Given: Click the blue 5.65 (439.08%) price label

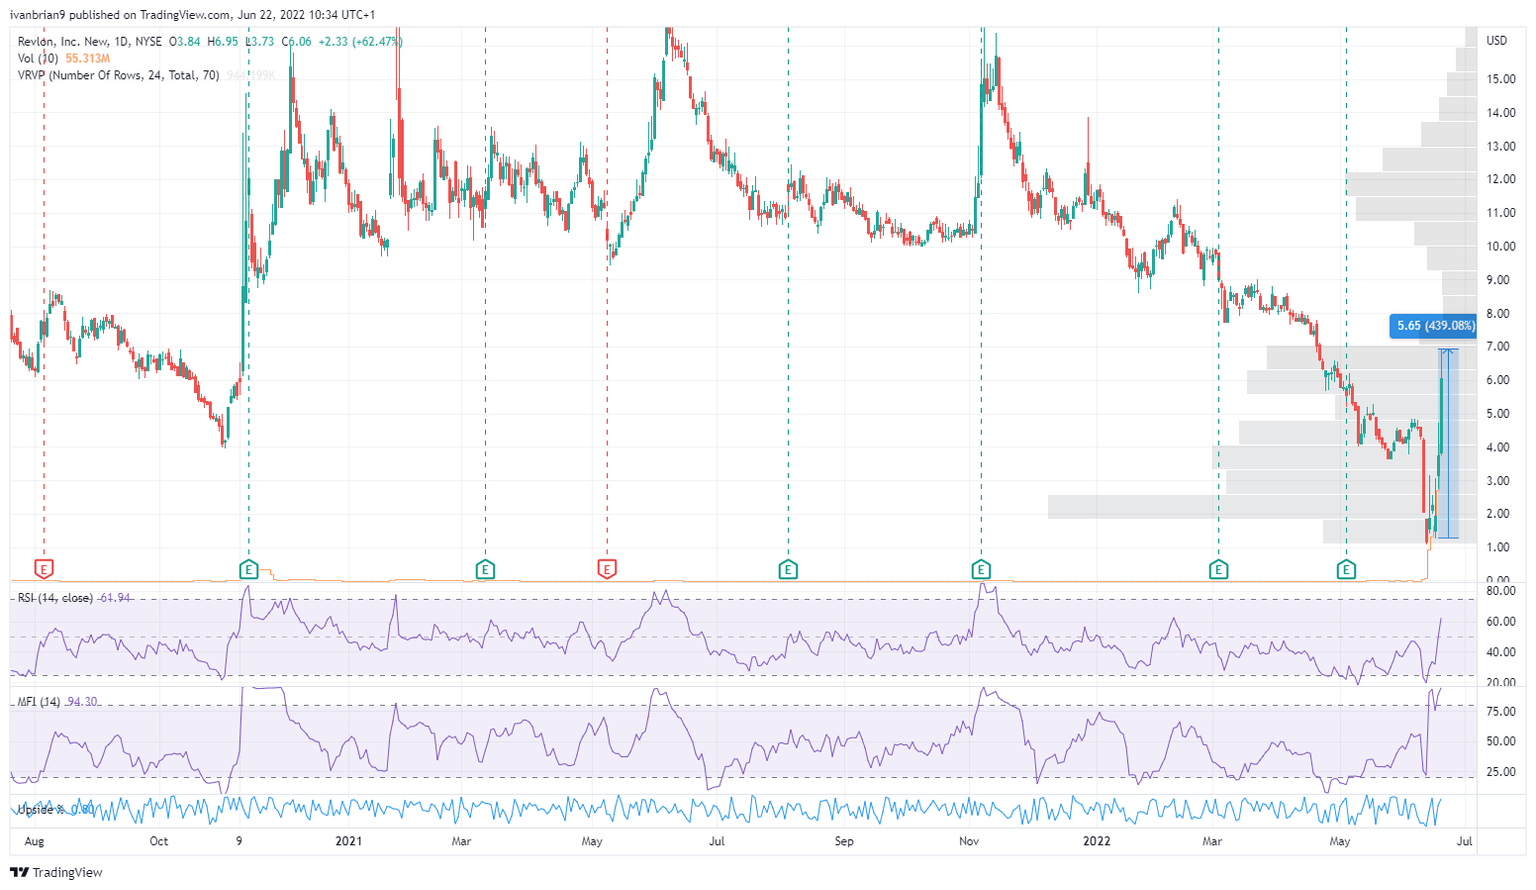Looking at the screenshot, I should [1436, 324].
